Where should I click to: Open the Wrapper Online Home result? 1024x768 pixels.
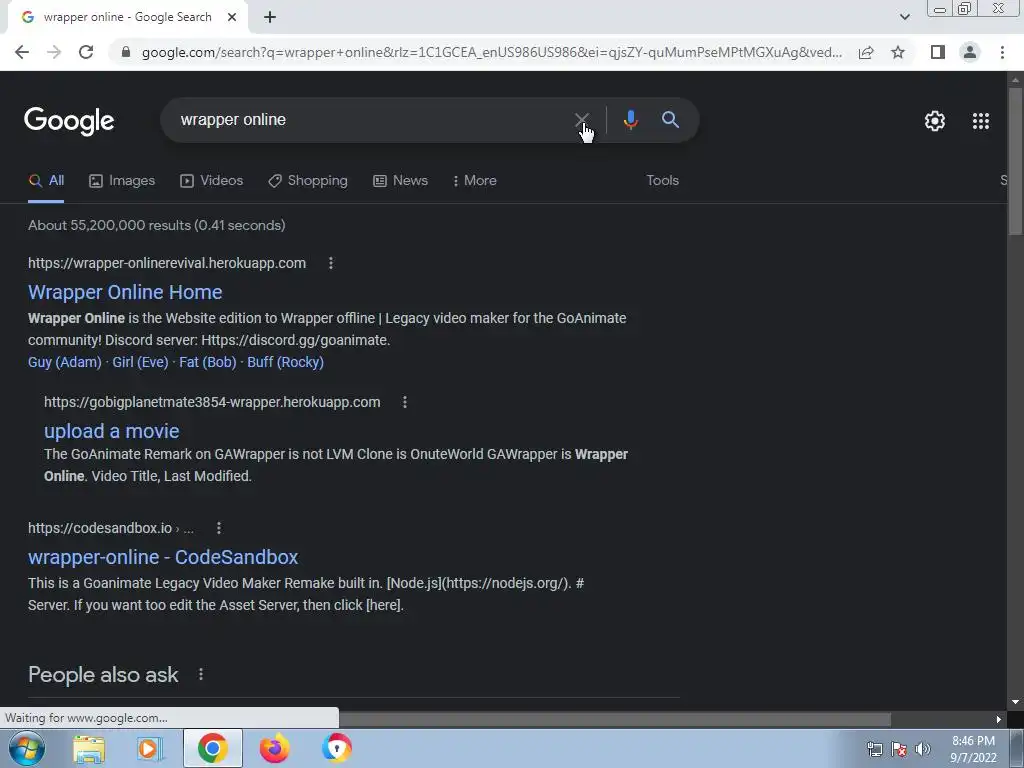125,292
